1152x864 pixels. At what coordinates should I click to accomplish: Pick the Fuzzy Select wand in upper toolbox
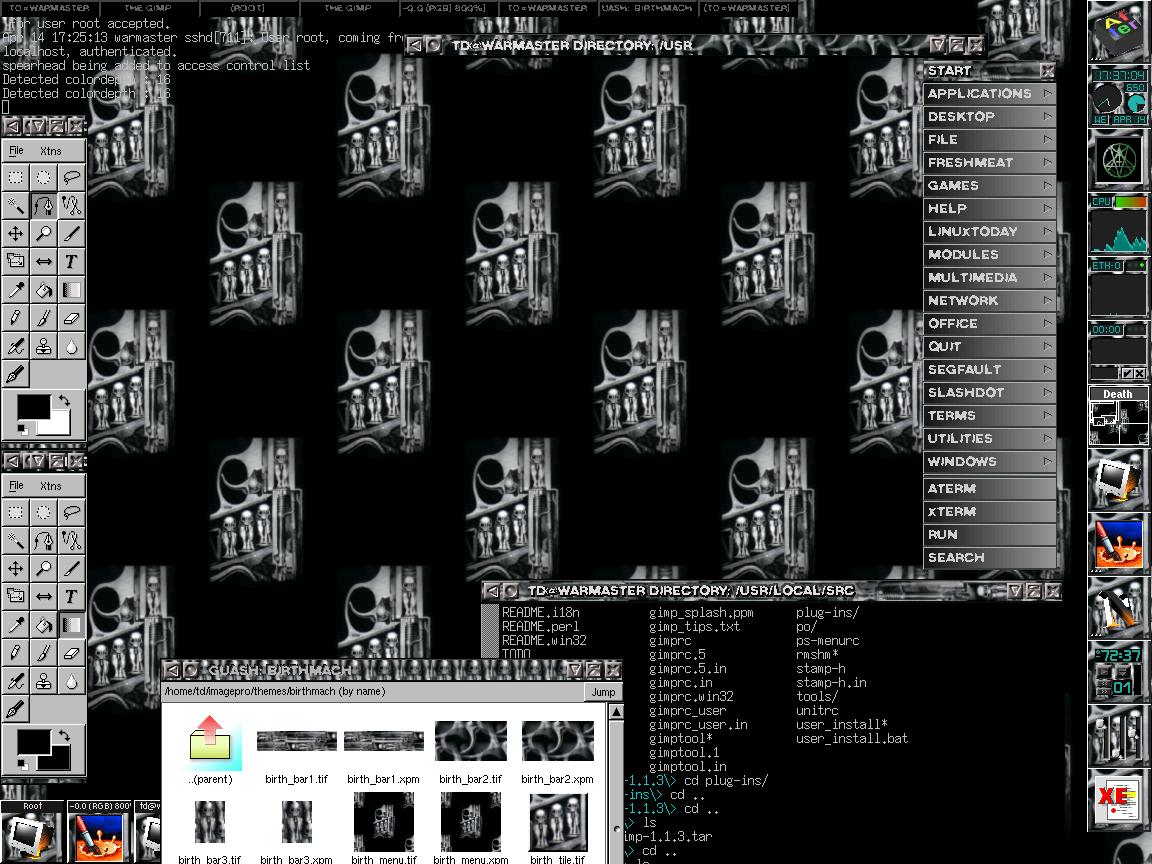point(16,206)
